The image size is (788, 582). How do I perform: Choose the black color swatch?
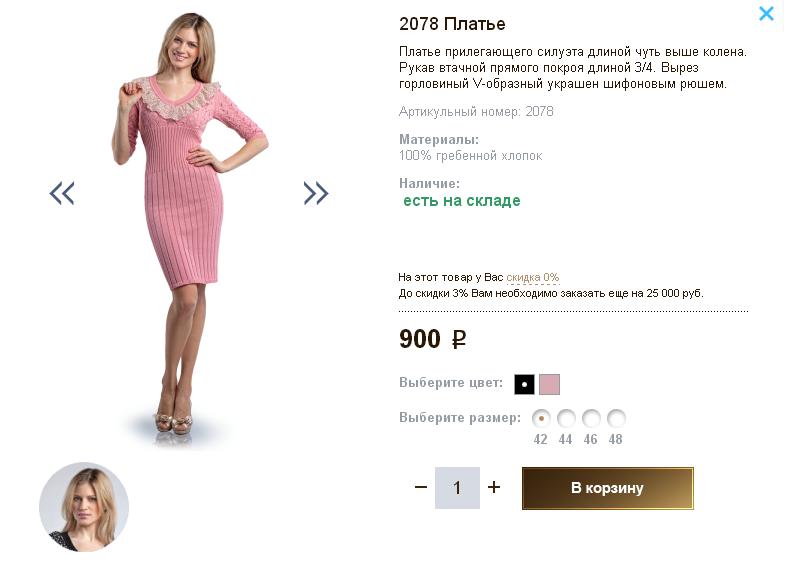click(524, 384)
